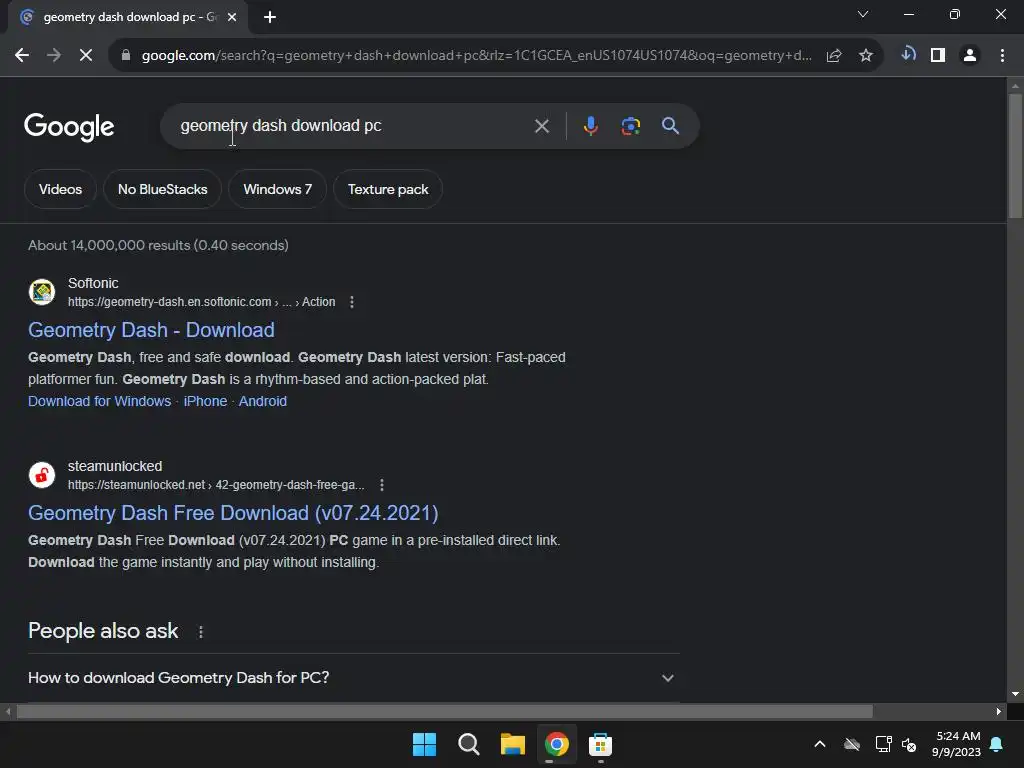This screenshot has width=1024, height=768.
Task: Click the scroll-down arrow of vertical scrollbar
Action: [x=1015, y=694]
